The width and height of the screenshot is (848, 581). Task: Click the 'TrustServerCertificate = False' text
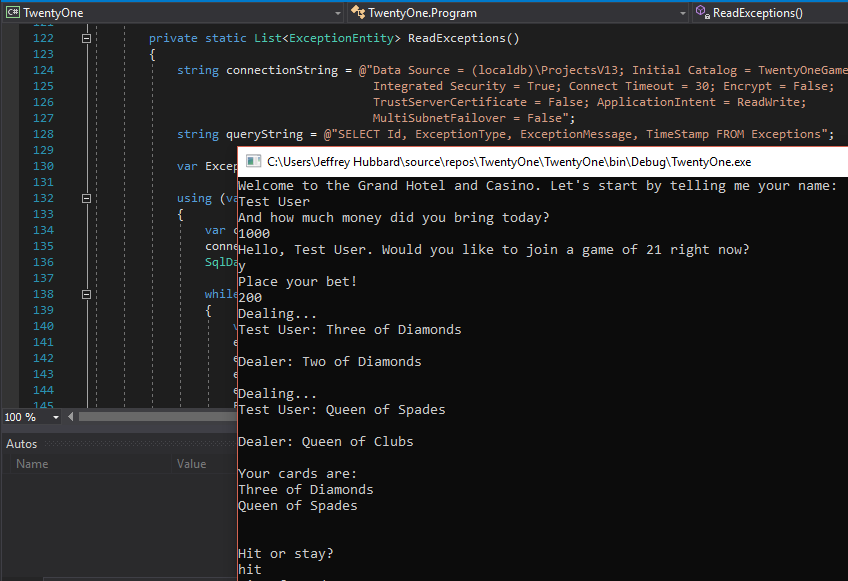tap(479, 102)
